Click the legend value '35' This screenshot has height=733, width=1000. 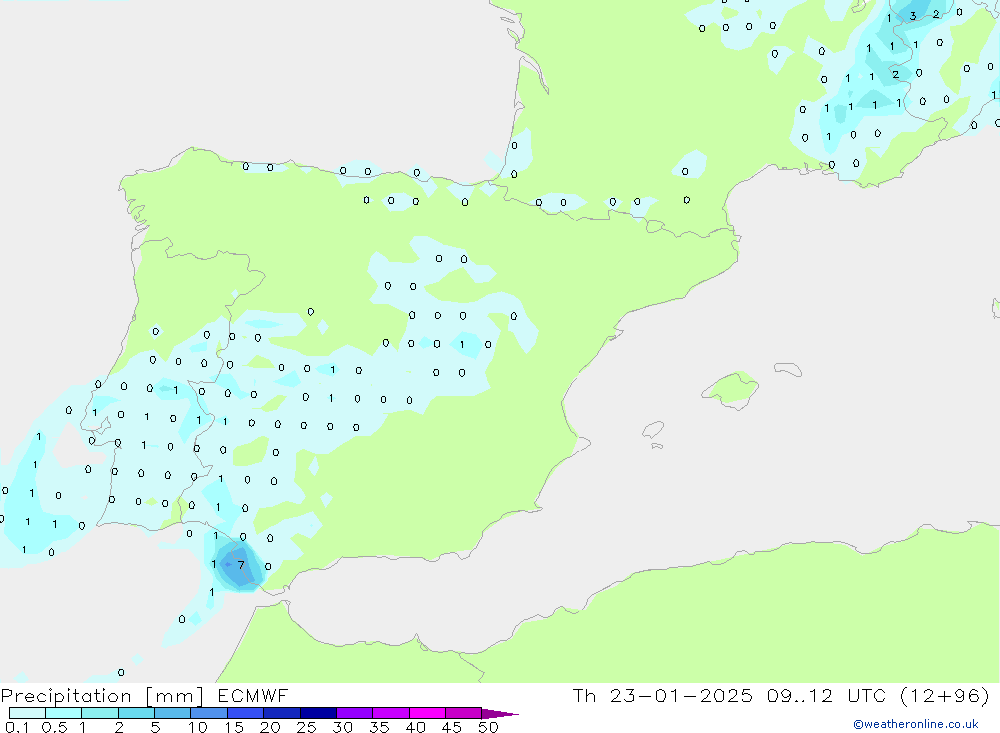(379, 727)
